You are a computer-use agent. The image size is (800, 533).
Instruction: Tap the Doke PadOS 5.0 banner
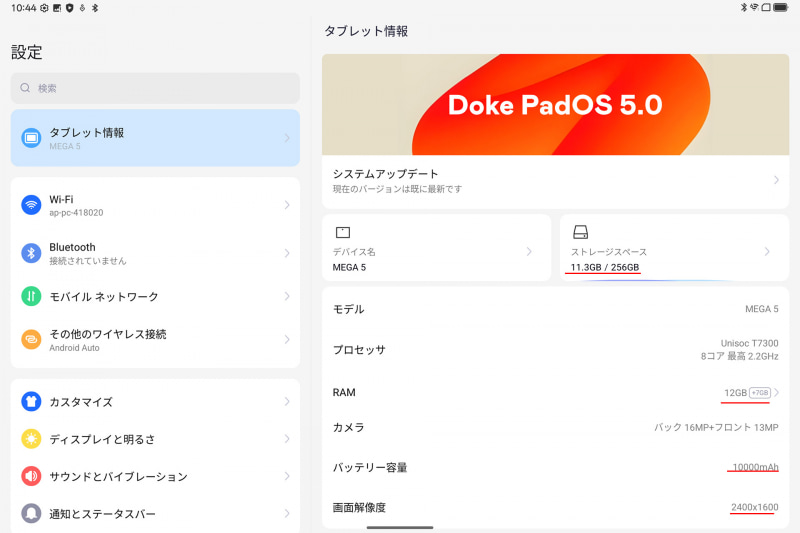tap(556, 105)
